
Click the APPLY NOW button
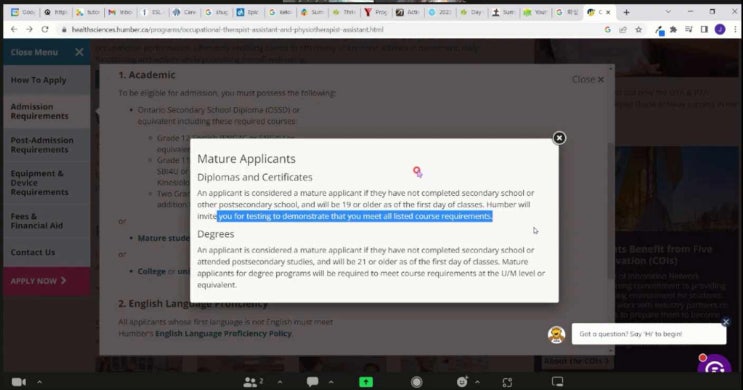pyautogui.click(x=46, y=281)
